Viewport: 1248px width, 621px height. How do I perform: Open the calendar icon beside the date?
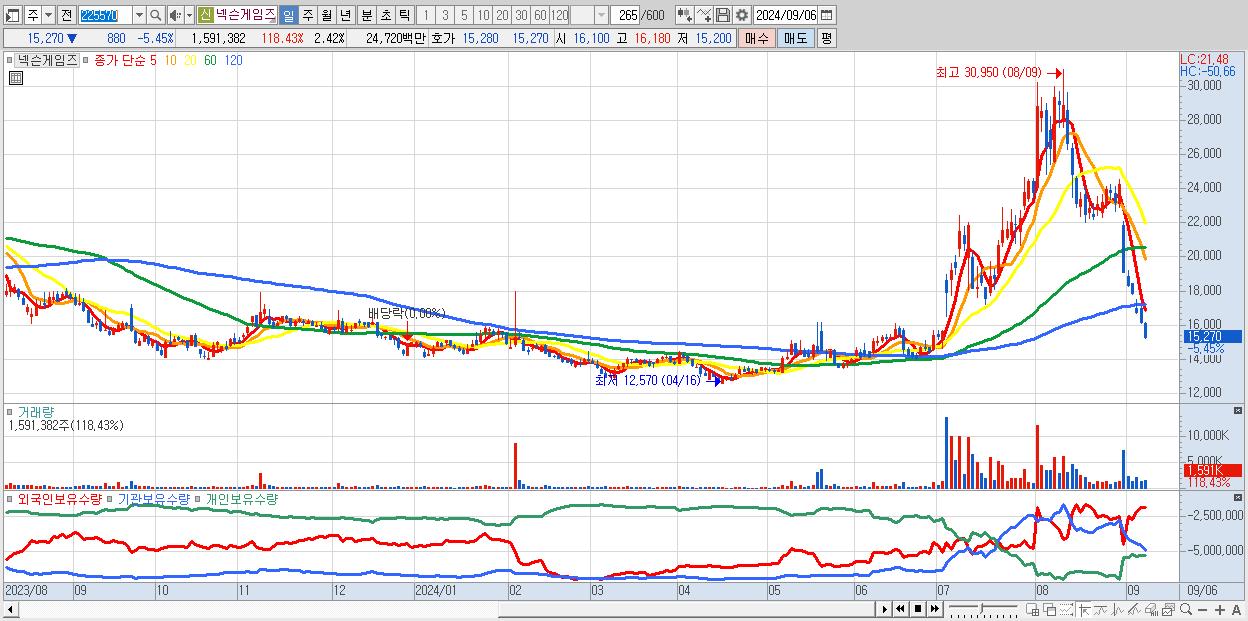click(x=827, y=15)
